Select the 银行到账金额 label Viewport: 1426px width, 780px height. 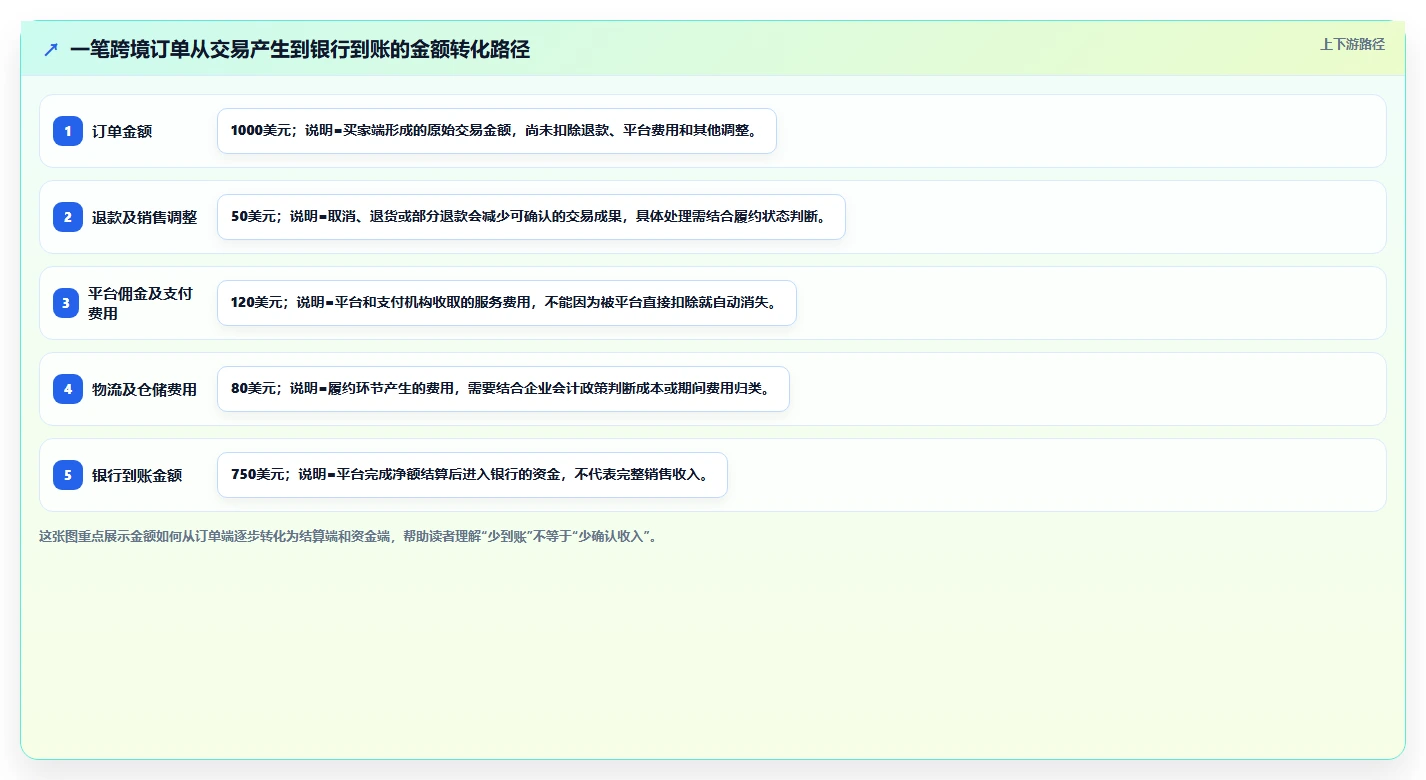137,475
